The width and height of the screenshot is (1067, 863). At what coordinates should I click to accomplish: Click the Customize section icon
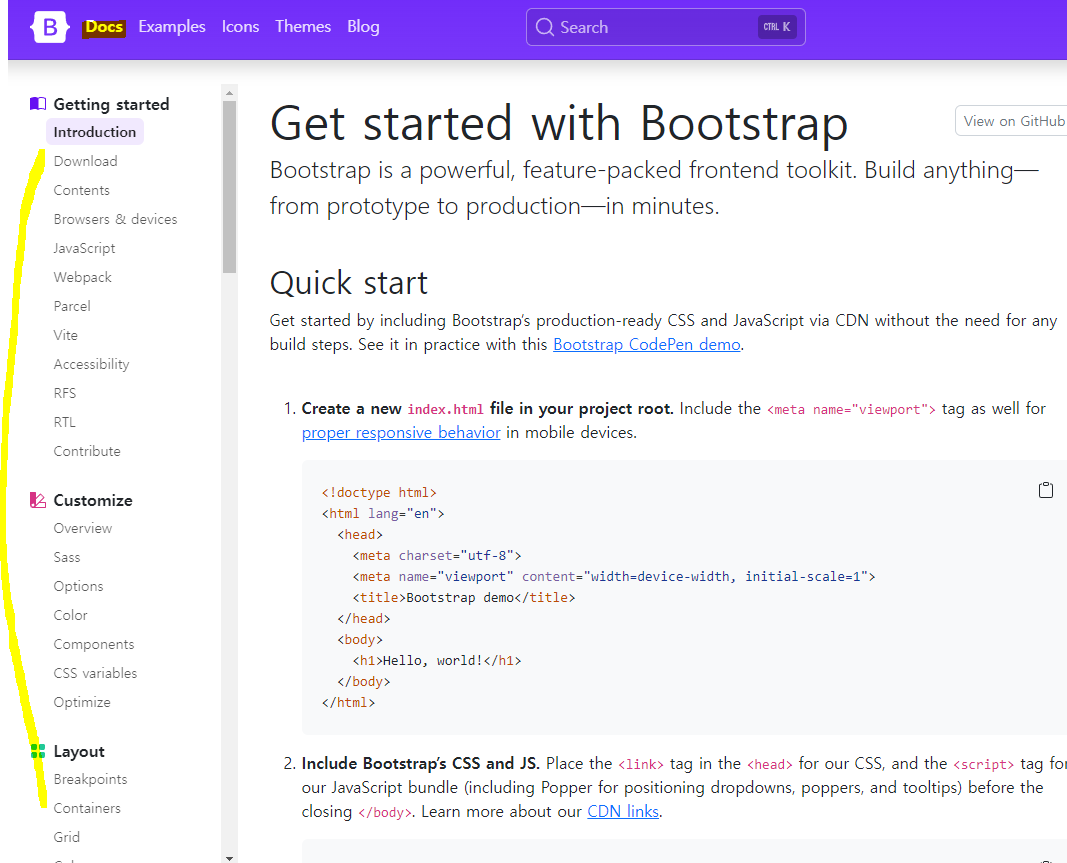click(38, 500)
